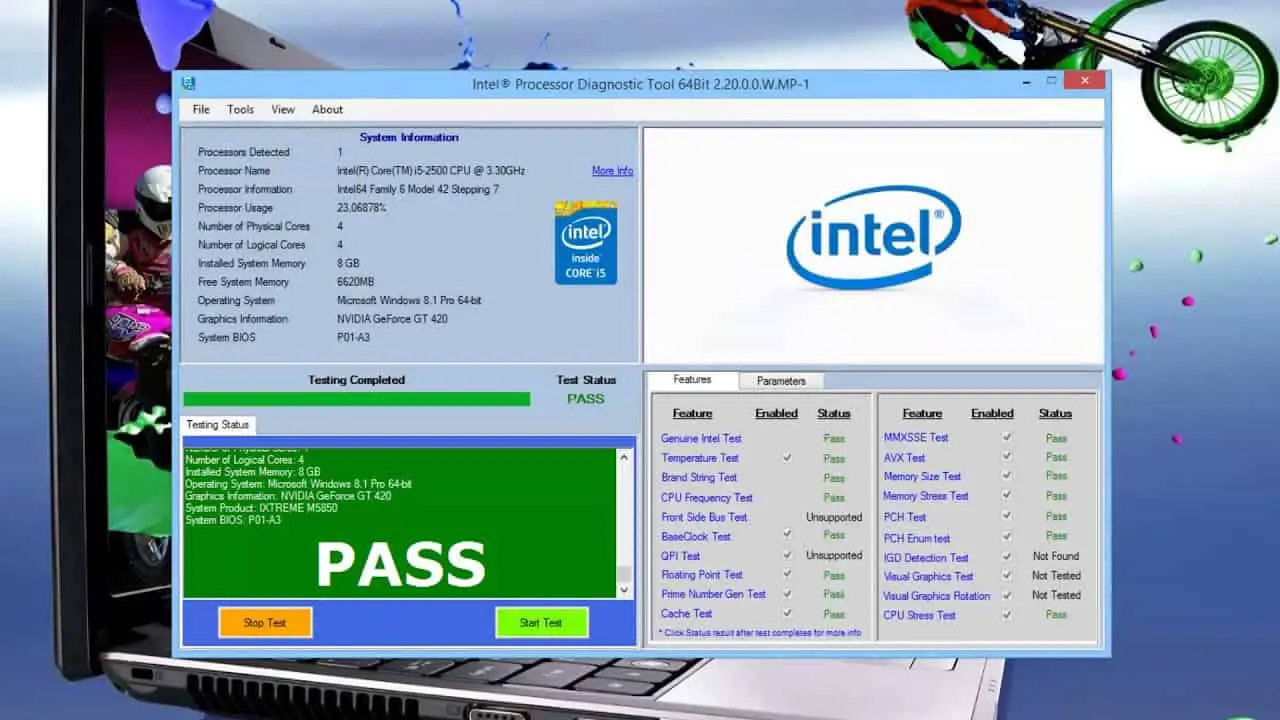
Task: Toggle the AVX Test checkbox
Action: click(x=1007, y=457)
